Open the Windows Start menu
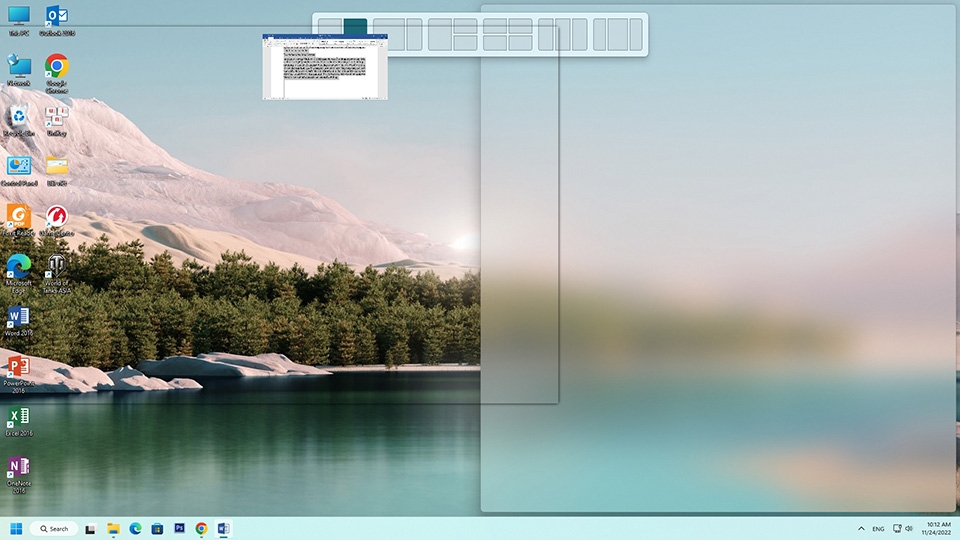960x540 pixels. 17,528
